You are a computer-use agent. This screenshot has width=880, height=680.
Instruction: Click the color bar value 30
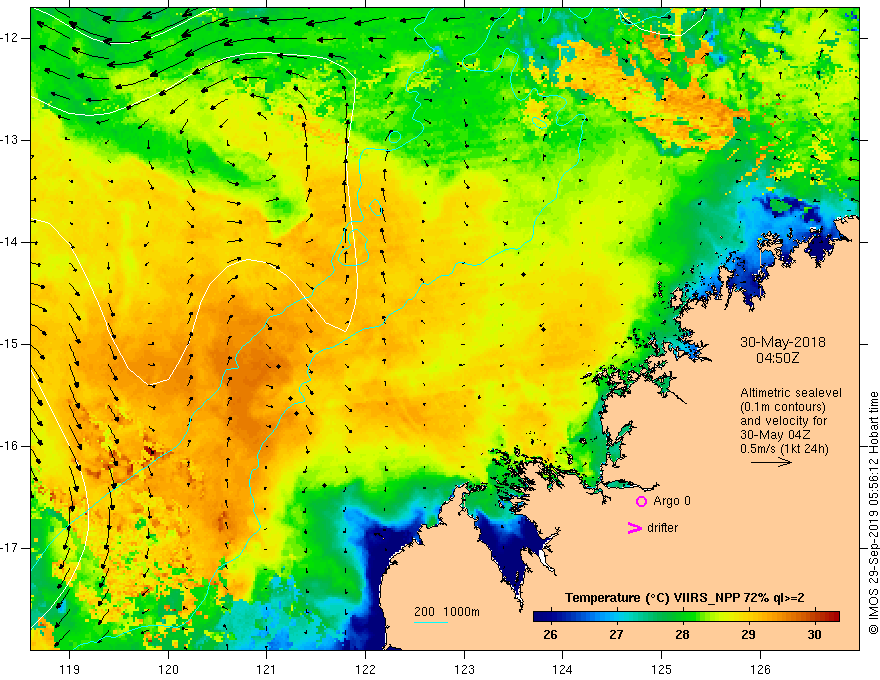point(814,635)
